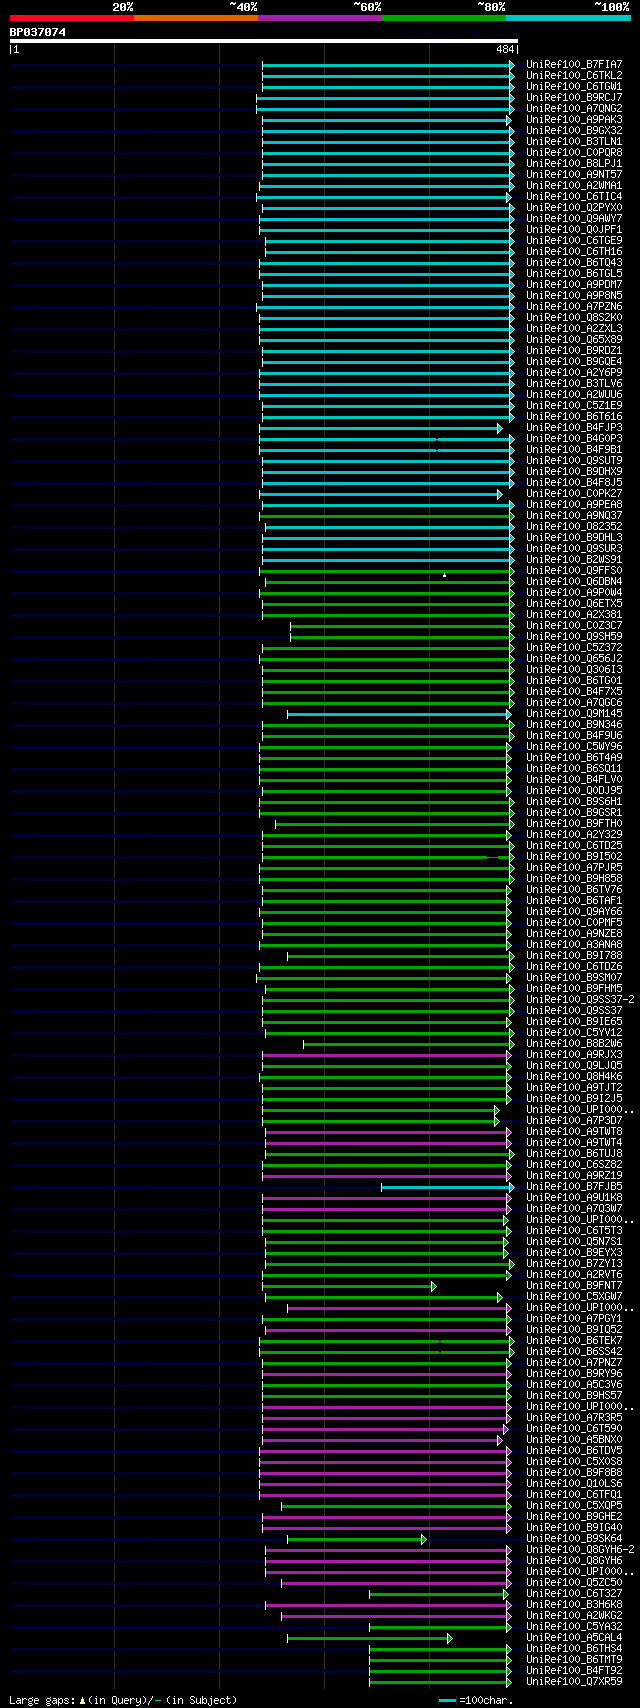
Task: Select label UniRef100_Q8S2K0
Action: (574, 318)
